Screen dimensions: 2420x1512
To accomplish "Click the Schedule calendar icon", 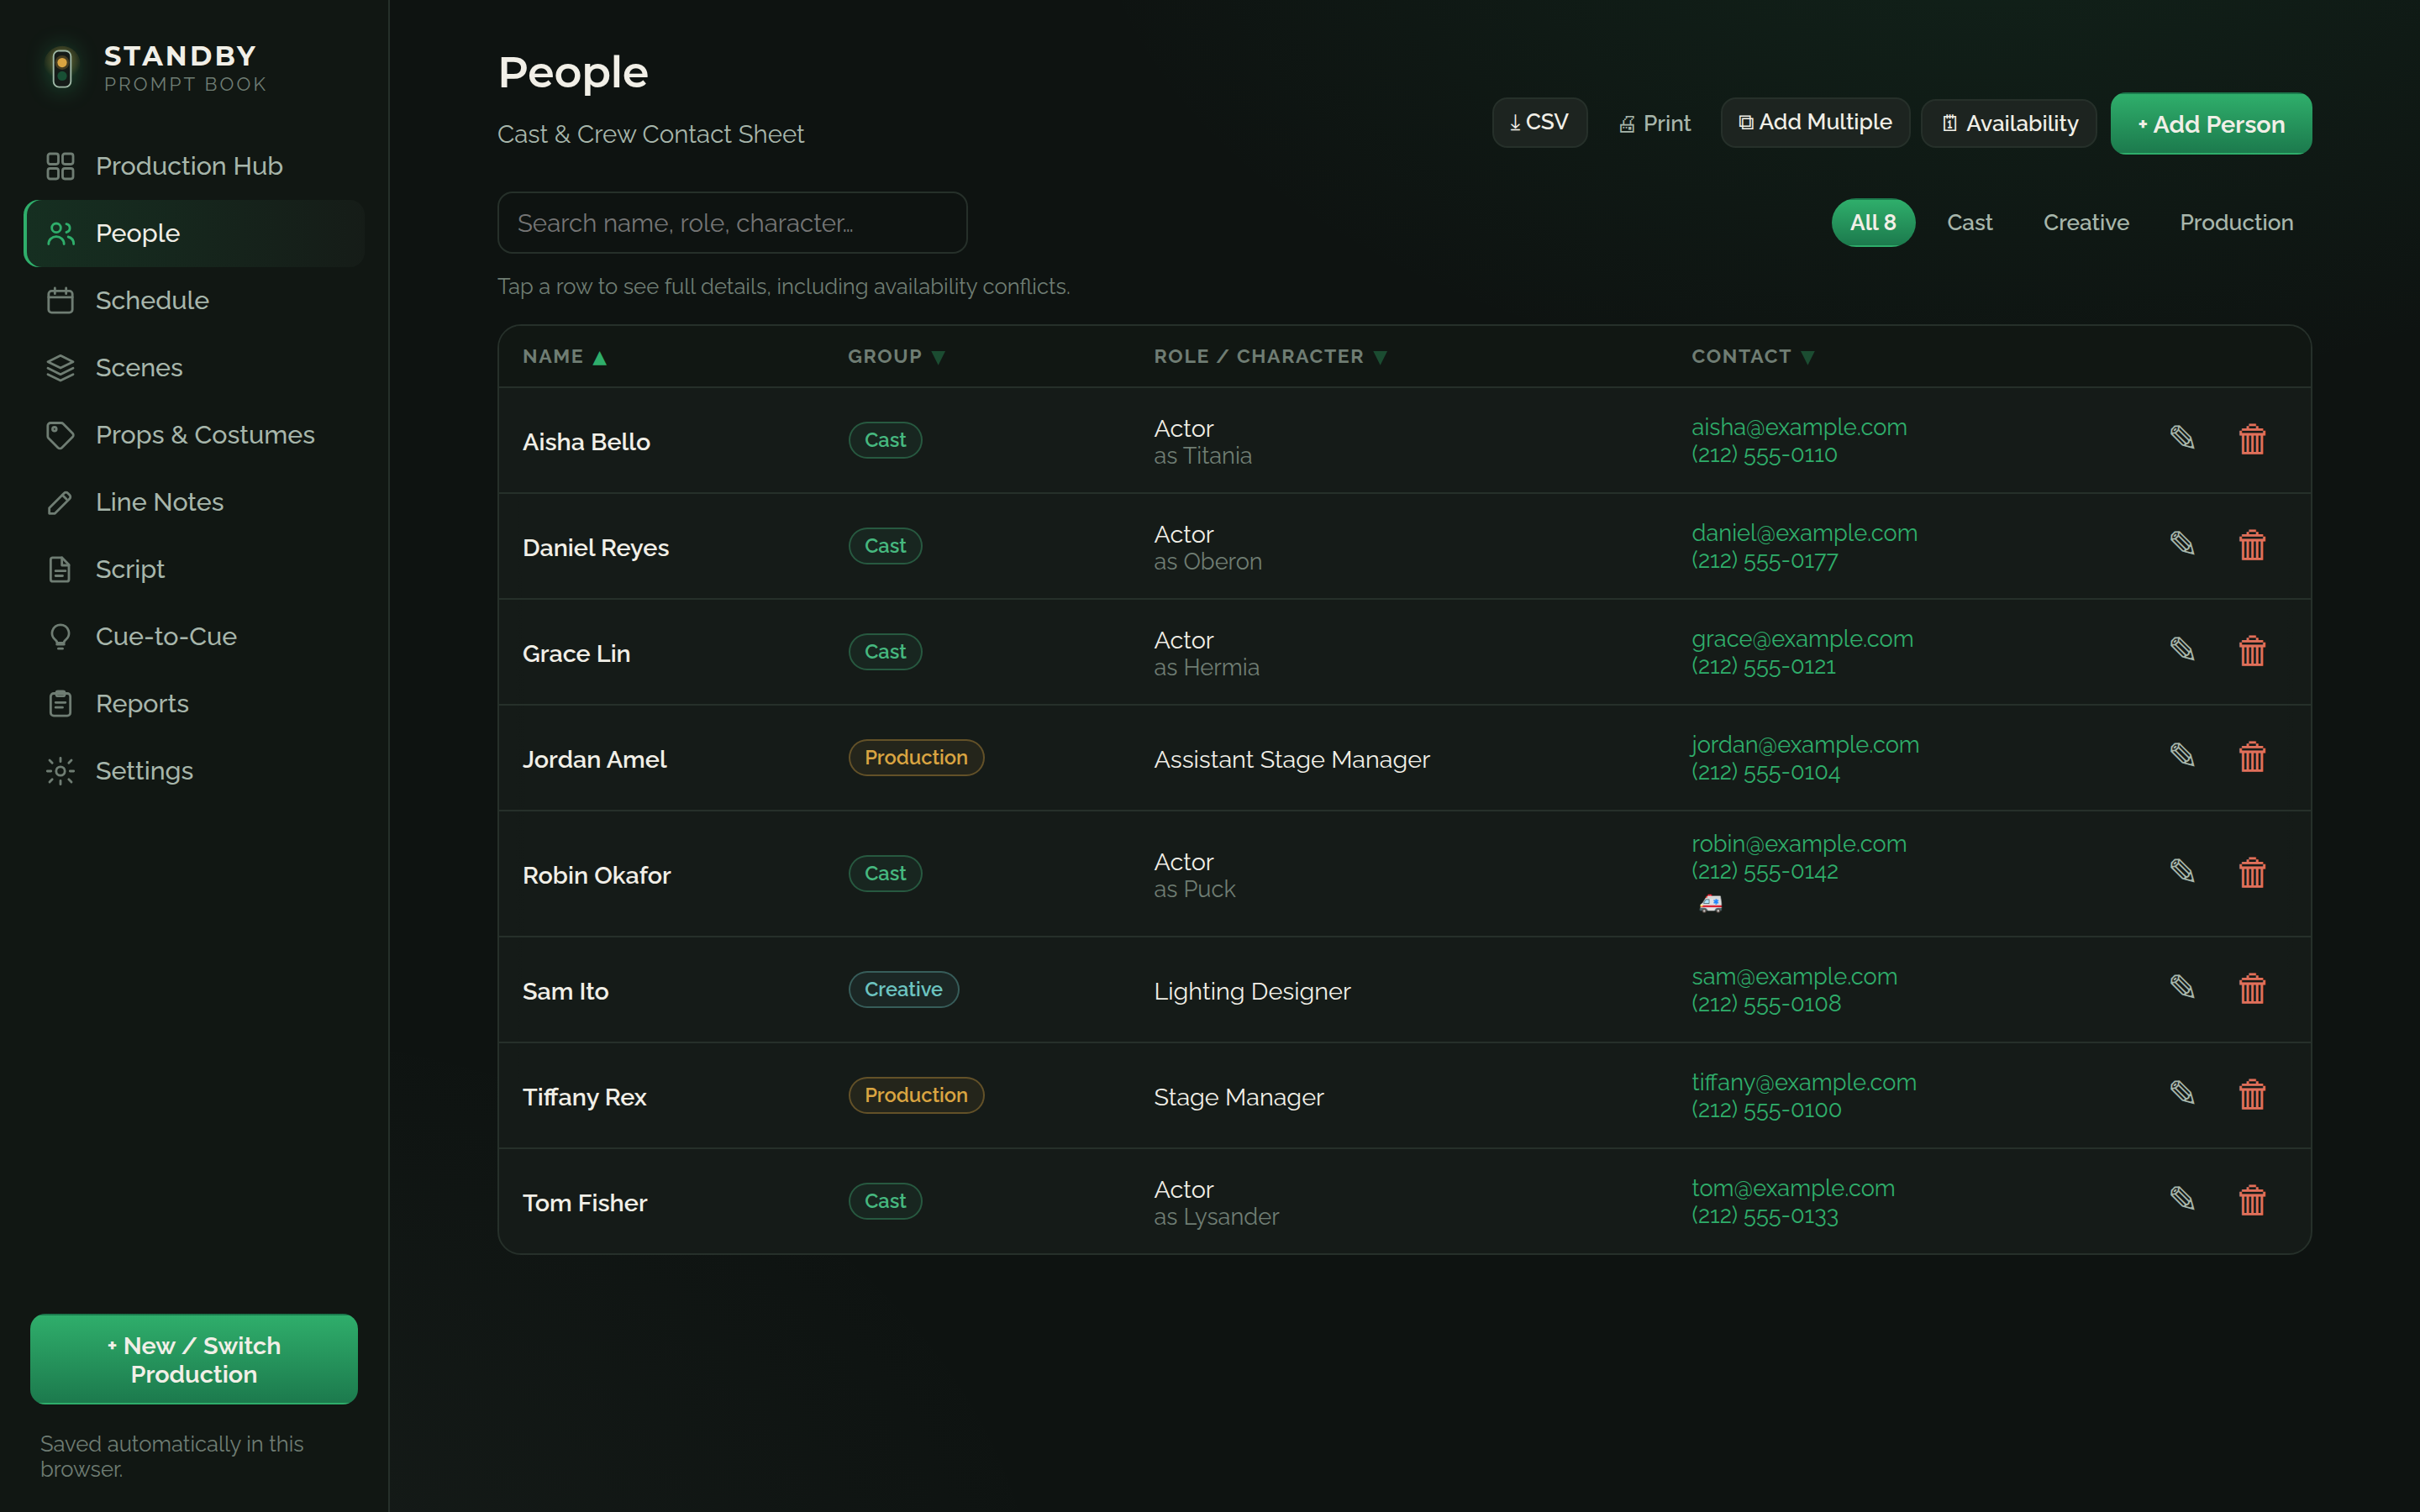I will (60, 300).
